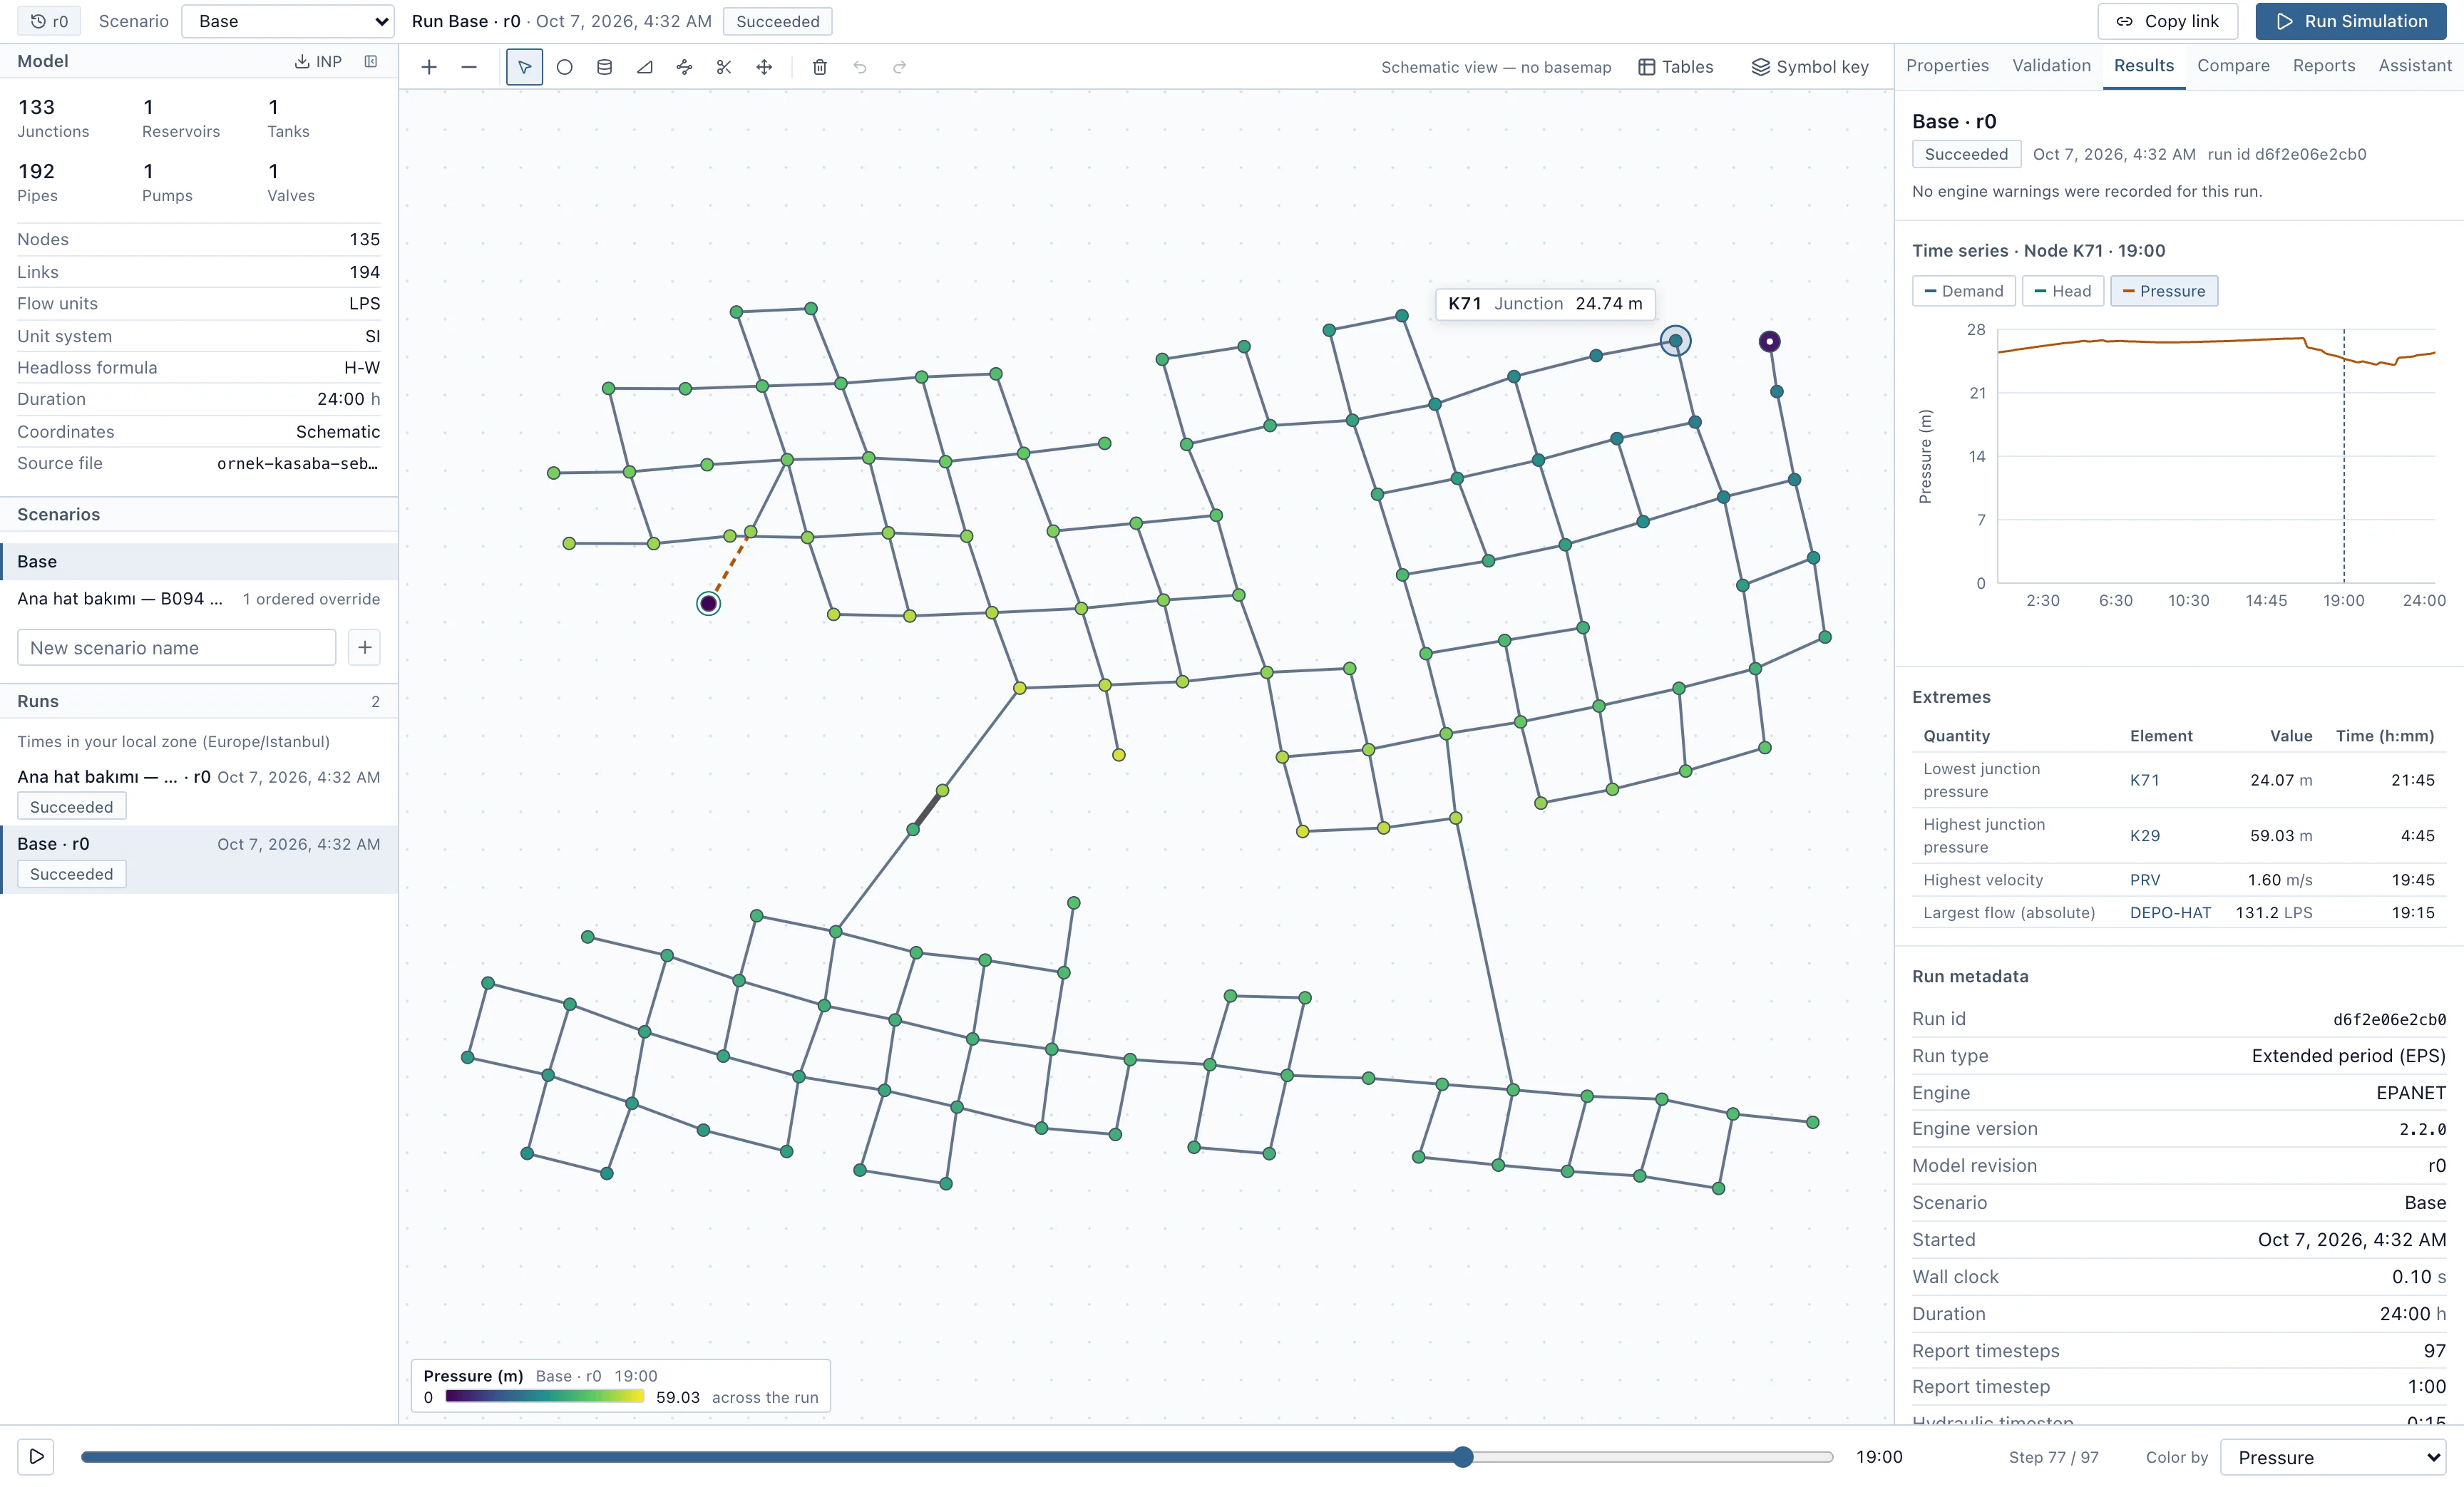The width and height of the screenshot is (2464, 1487).
Task: Open the r0 revision history
Action: [50, 21]
